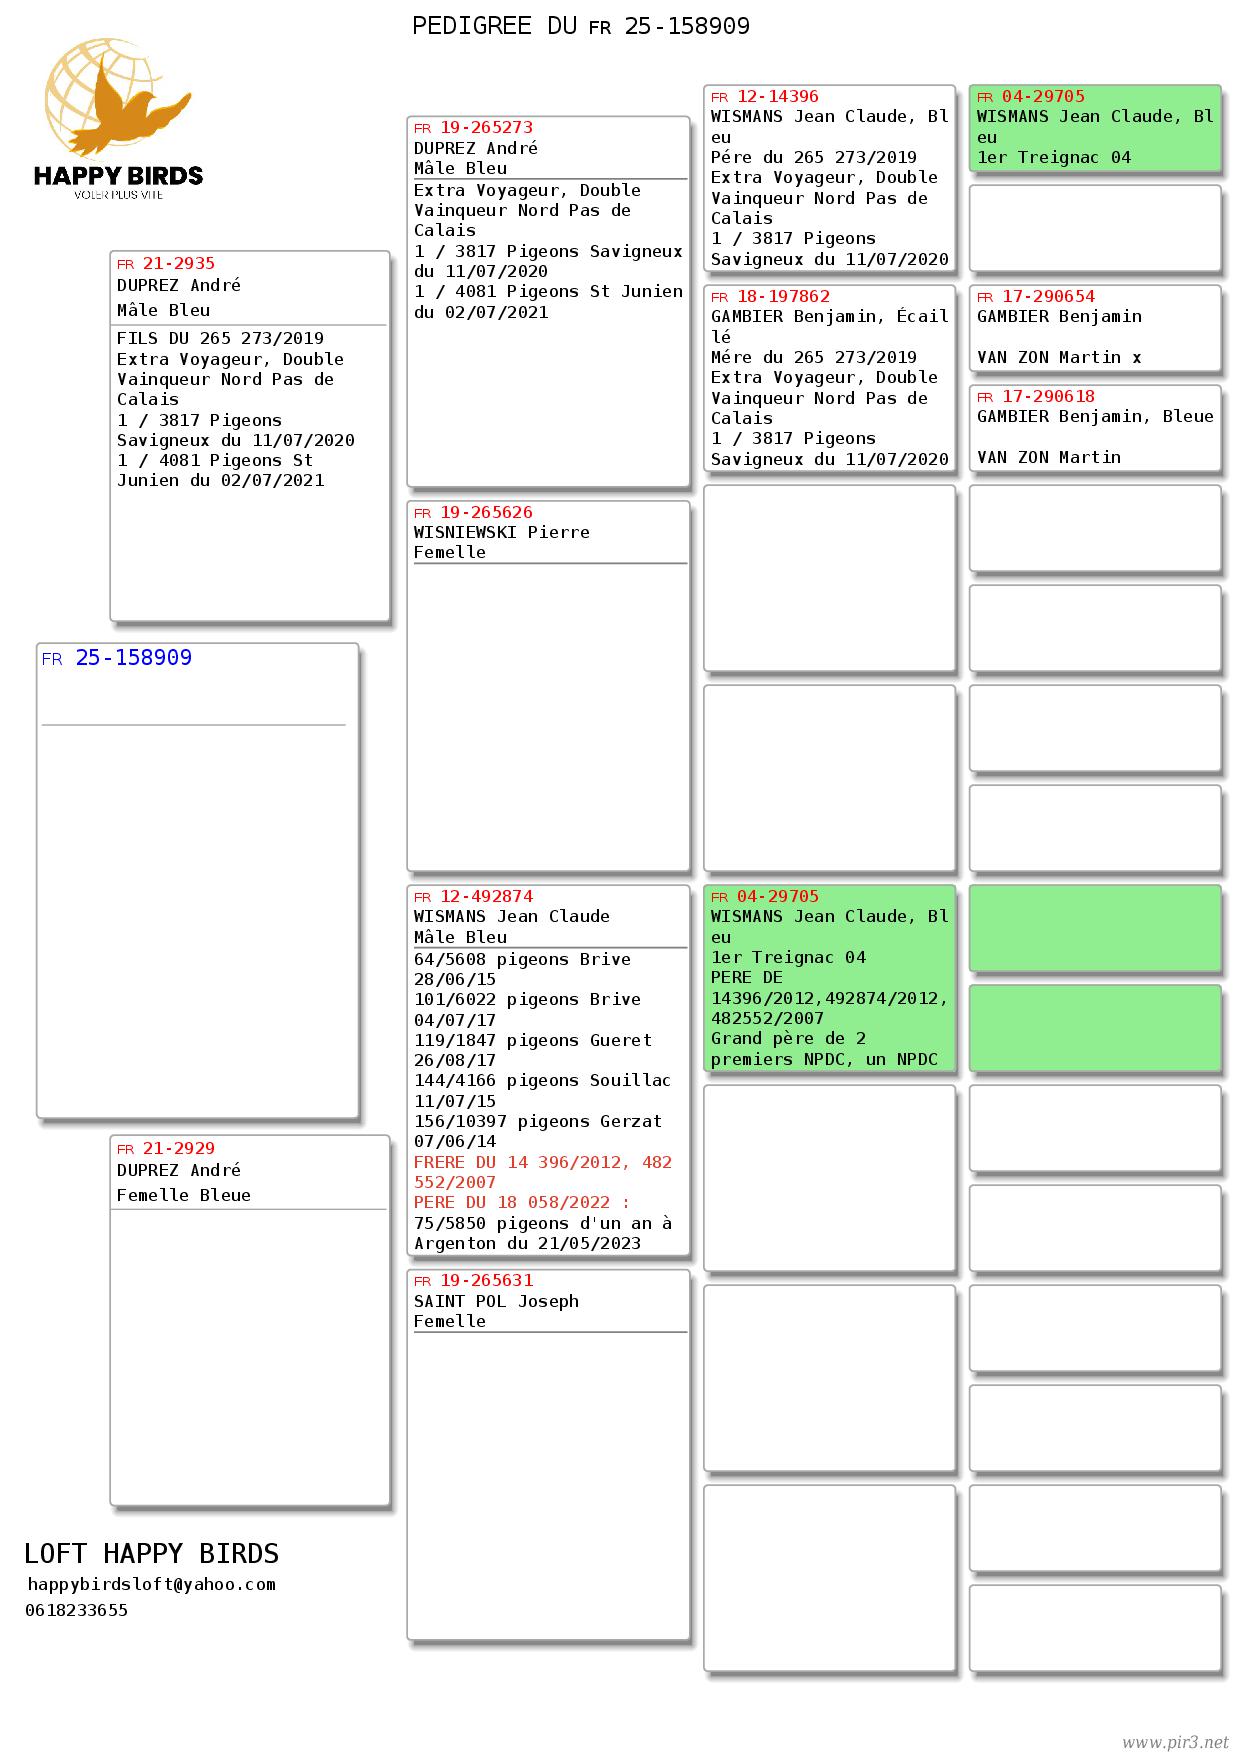The image size is (1240, 1754).
Task: Click ring number FR 12-14396
Action: pyautogui.click(x=765, y=97)
